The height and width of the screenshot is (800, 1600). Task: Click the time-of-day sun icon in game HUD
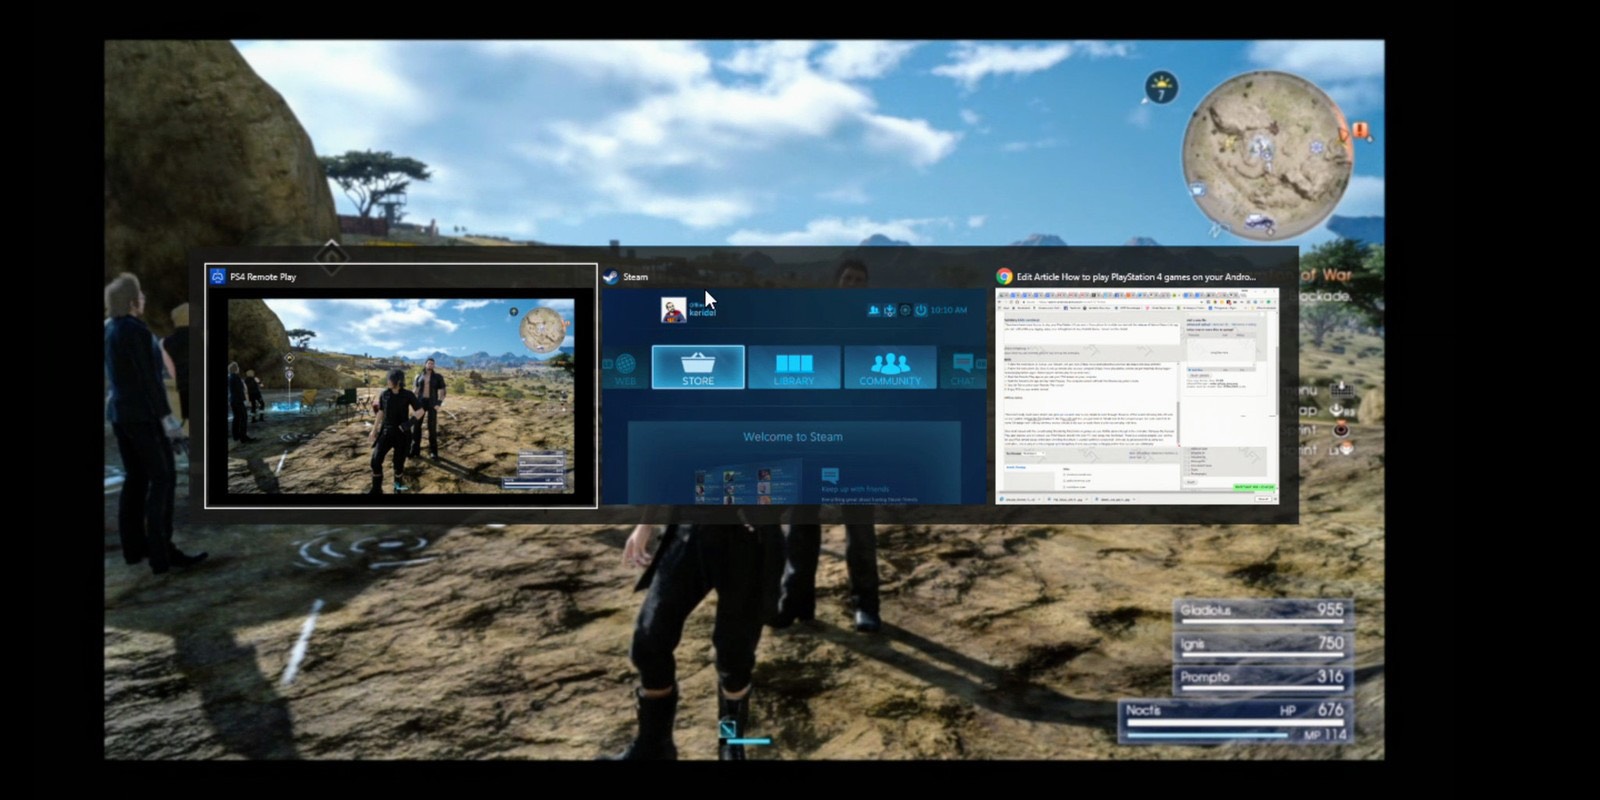(x=1160, y=88)
